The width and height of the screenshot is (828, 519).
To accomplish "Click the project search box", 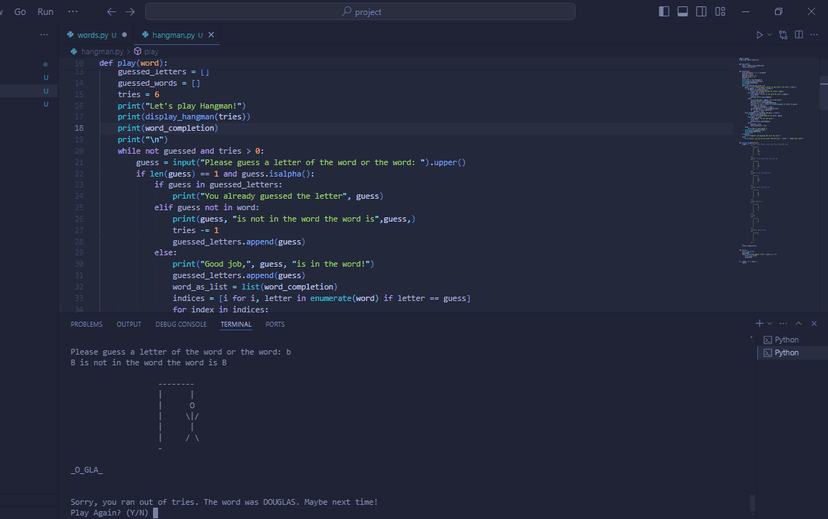I will click(360, 12).
